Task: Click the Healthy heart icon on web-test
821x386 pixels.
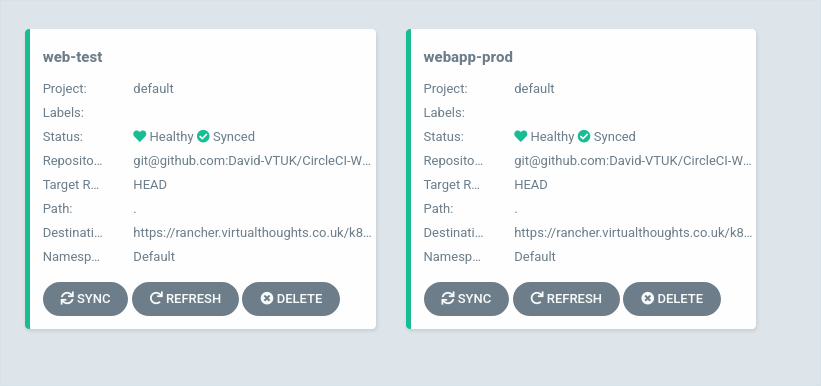Action: pyautogui.click(x=139, y=136)
